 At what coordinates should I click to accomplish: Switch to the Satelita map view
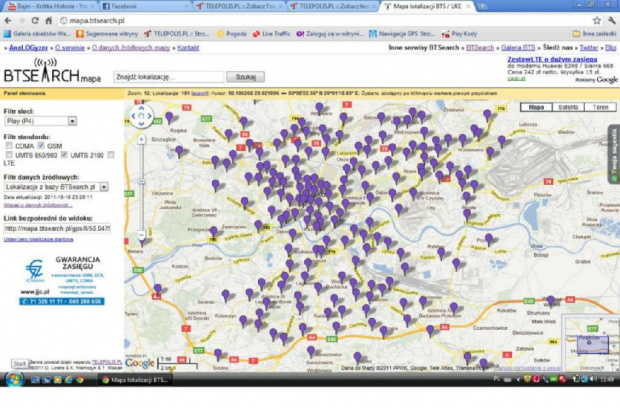568,107
